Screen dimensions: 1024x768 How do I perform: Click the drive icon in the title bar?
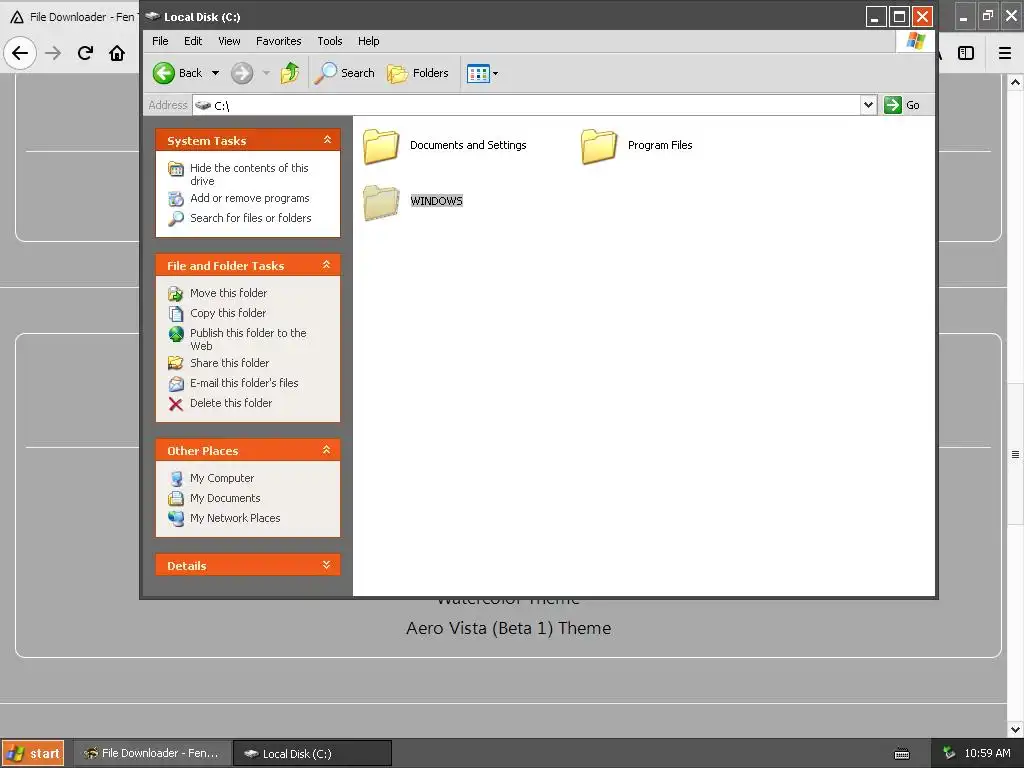(153, 16)
